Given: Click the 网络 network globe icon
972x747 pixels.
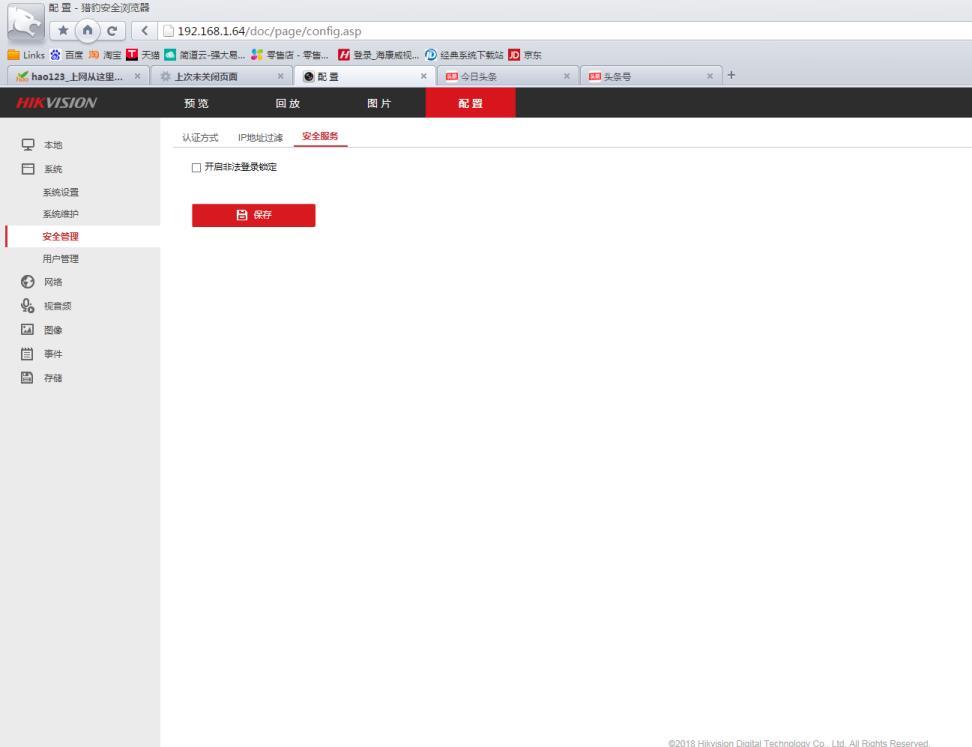Looking at the screenshot, I should (x=28, y=282).
